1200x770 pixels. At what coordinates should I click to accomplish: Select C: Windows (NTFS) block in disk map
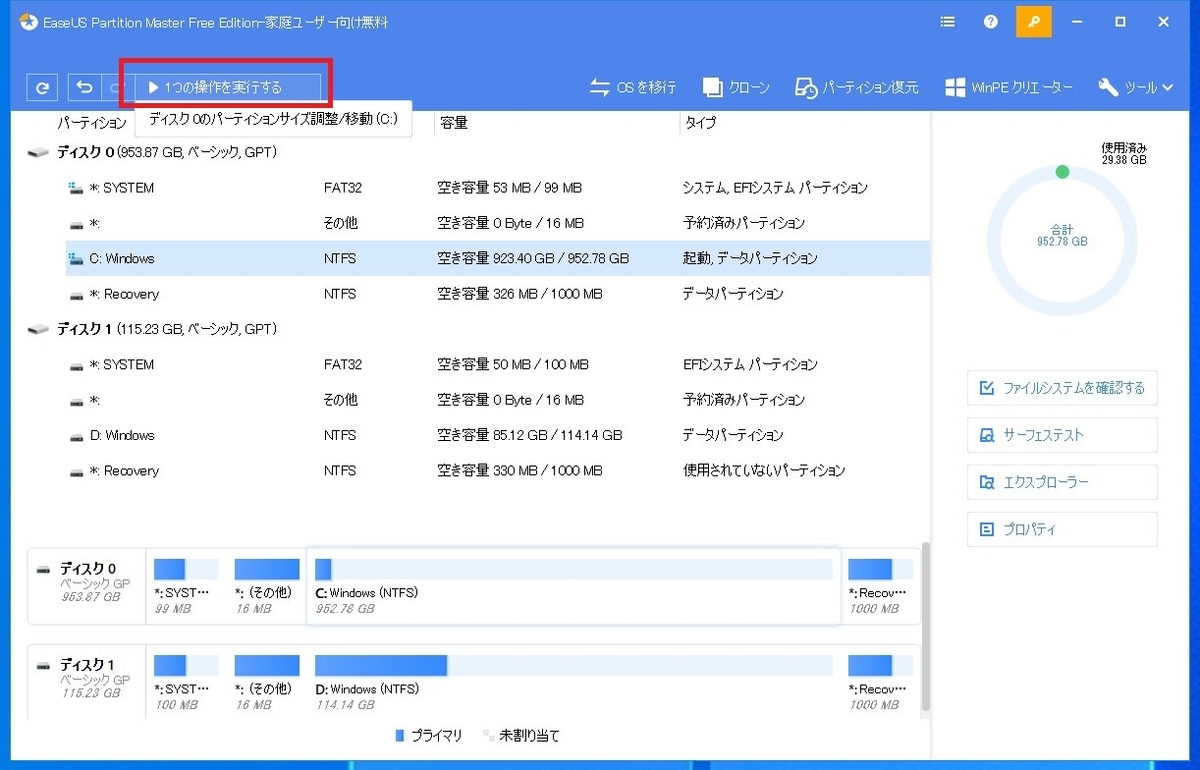click(x=574, y=586)
